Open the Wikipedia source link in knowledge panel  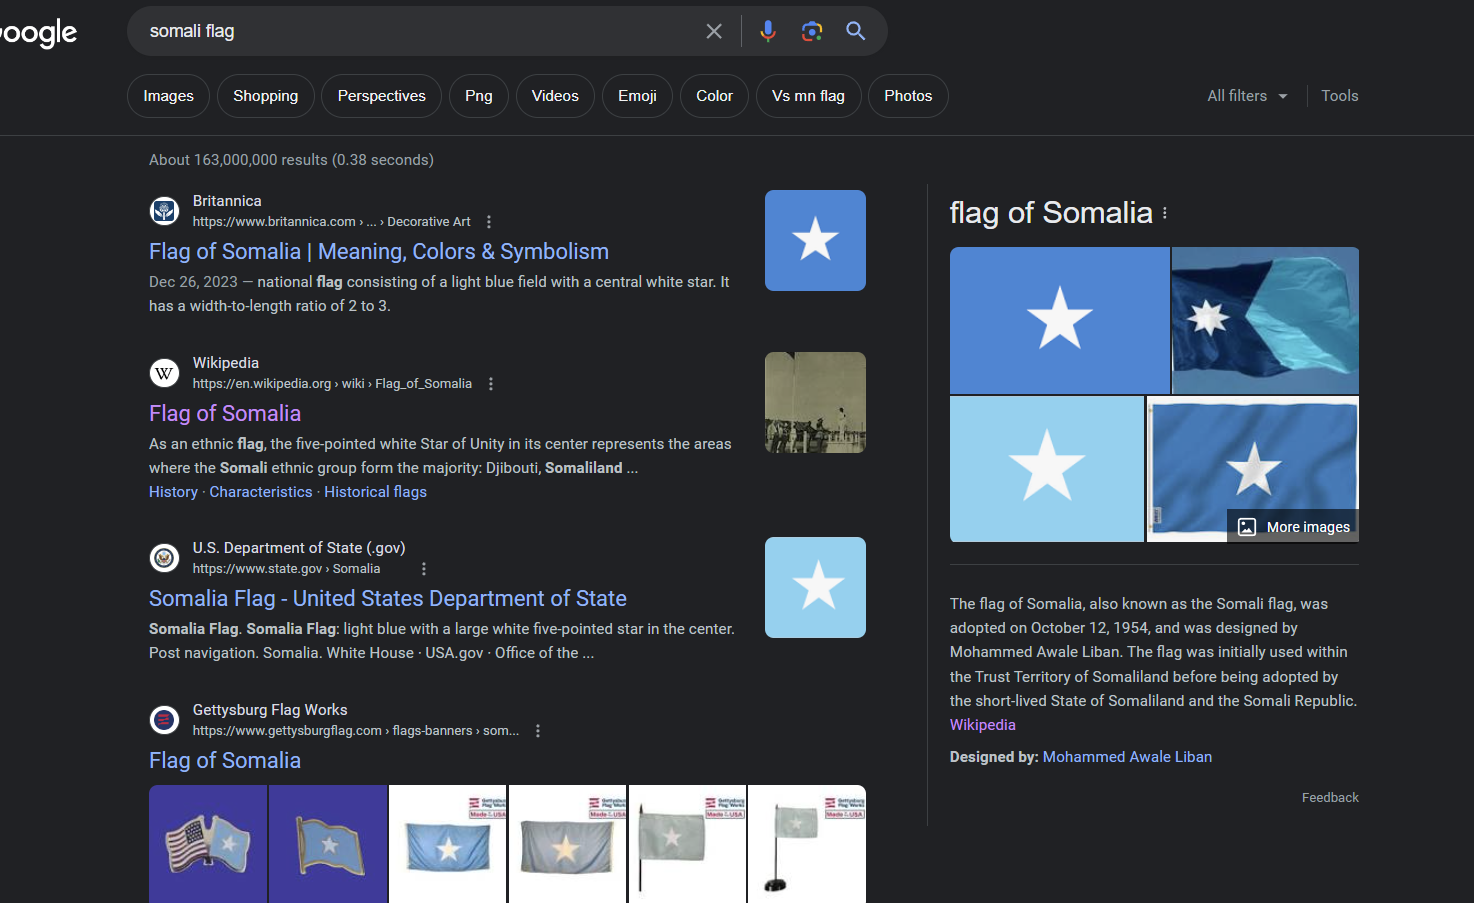coord(982,725)
